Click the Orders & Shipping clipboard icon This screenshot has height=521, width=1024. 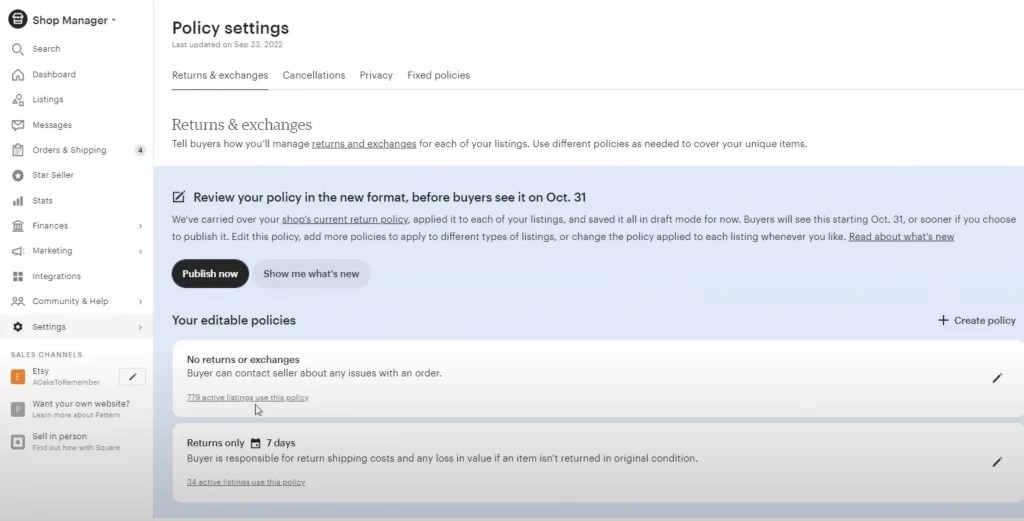click(18, 150)
